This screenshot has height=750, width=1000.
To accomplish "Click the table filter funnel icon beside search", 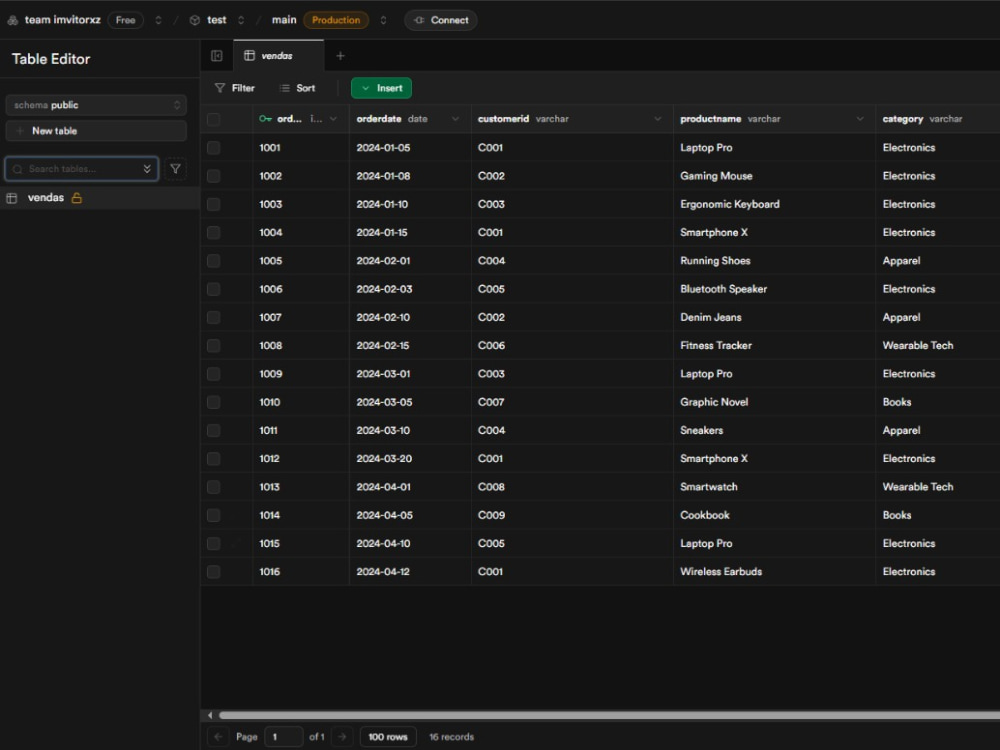I will [x=175, y=169].
